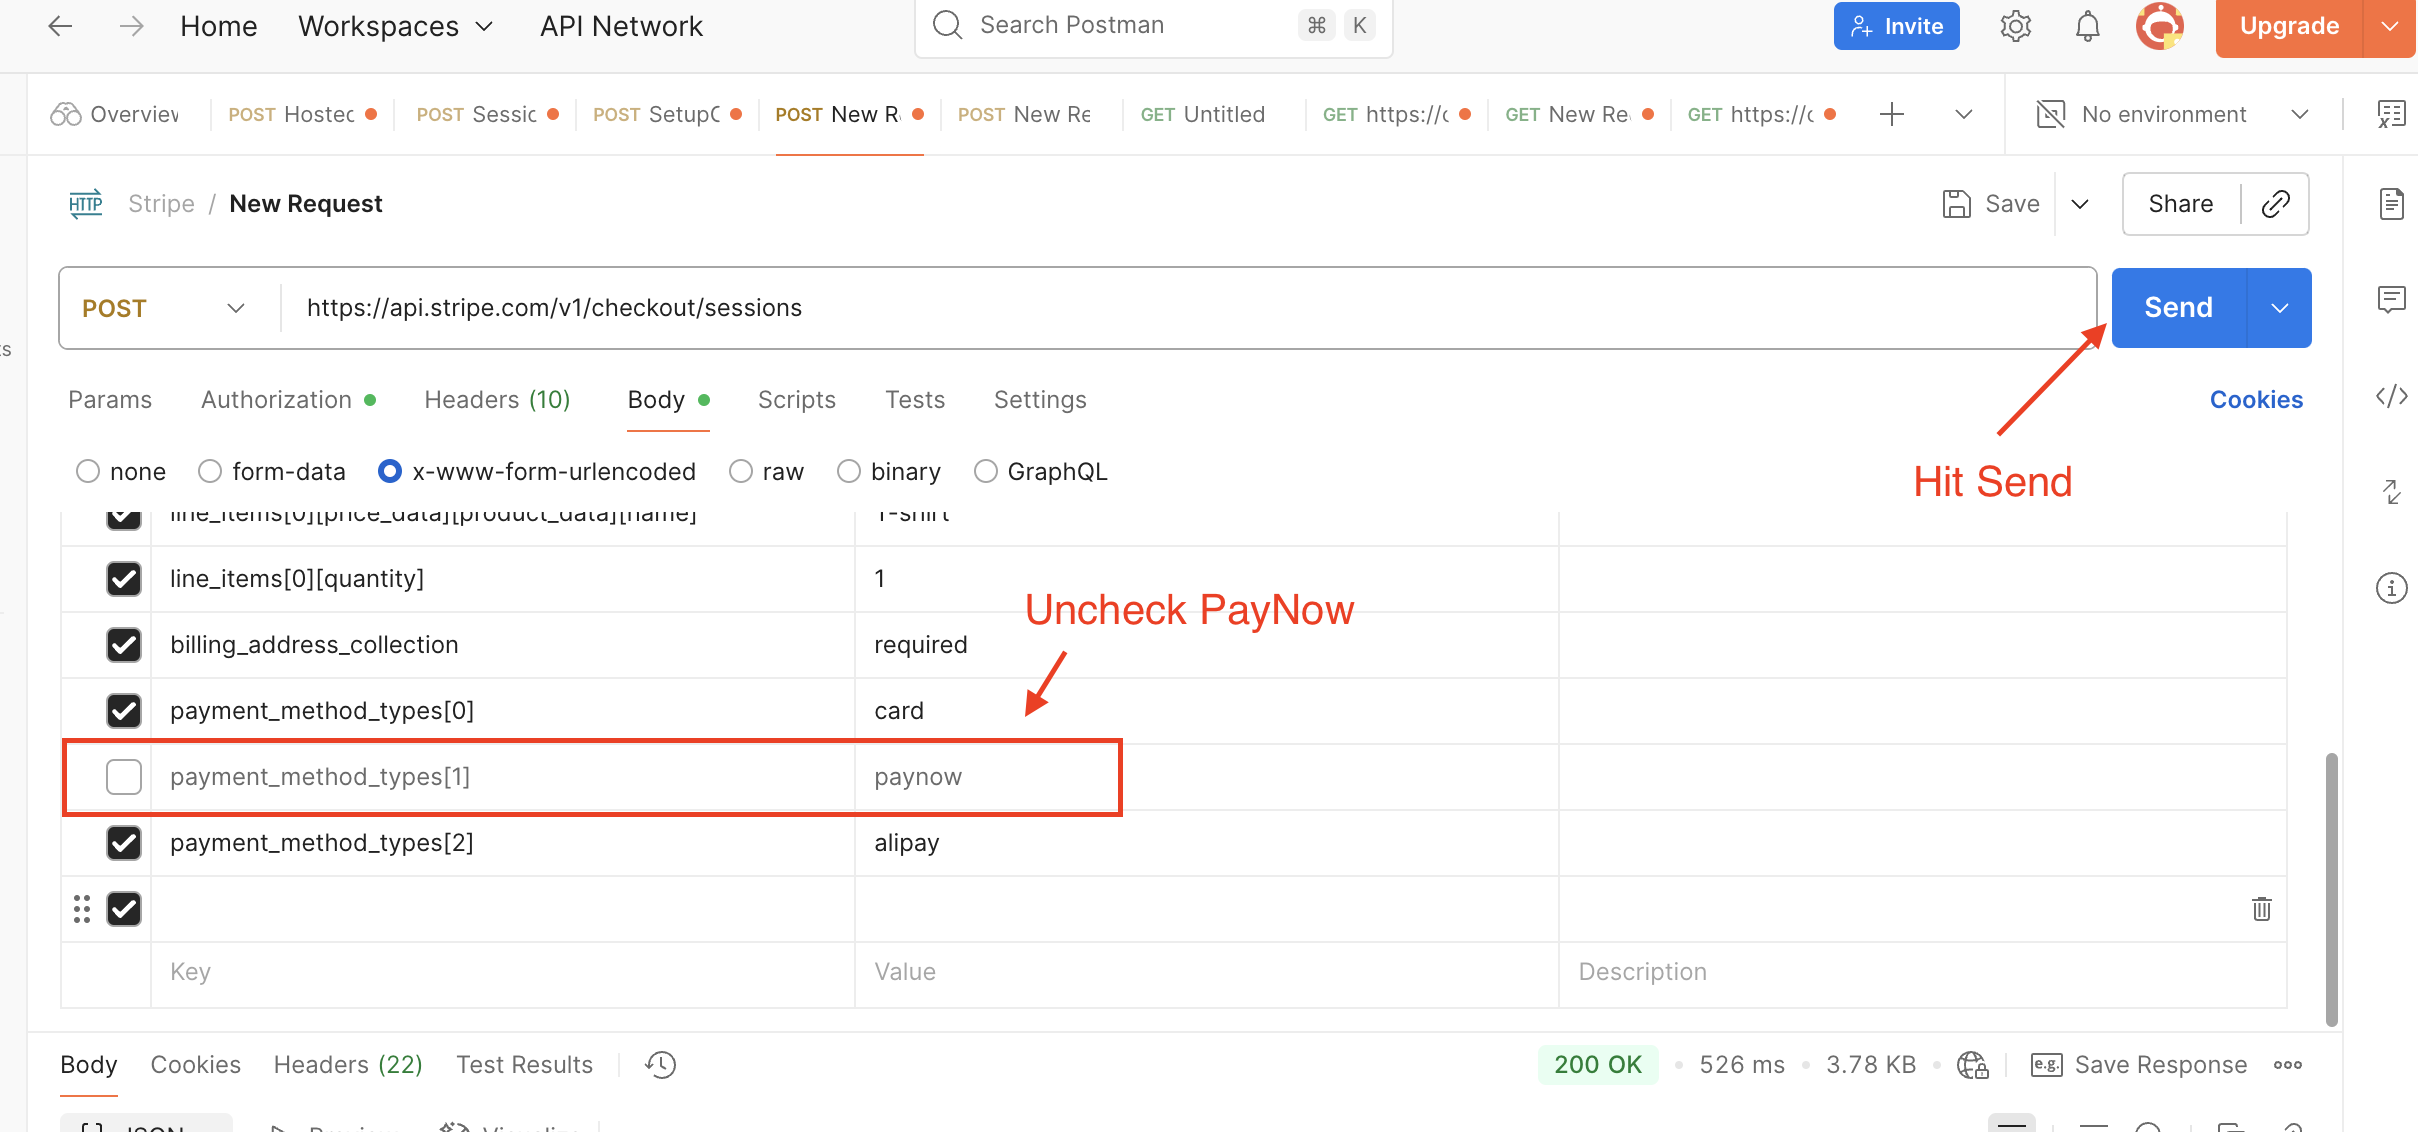The image size is (2418, 1132).
Task: Switch to the Authorization tab
Action: point(289,400)
